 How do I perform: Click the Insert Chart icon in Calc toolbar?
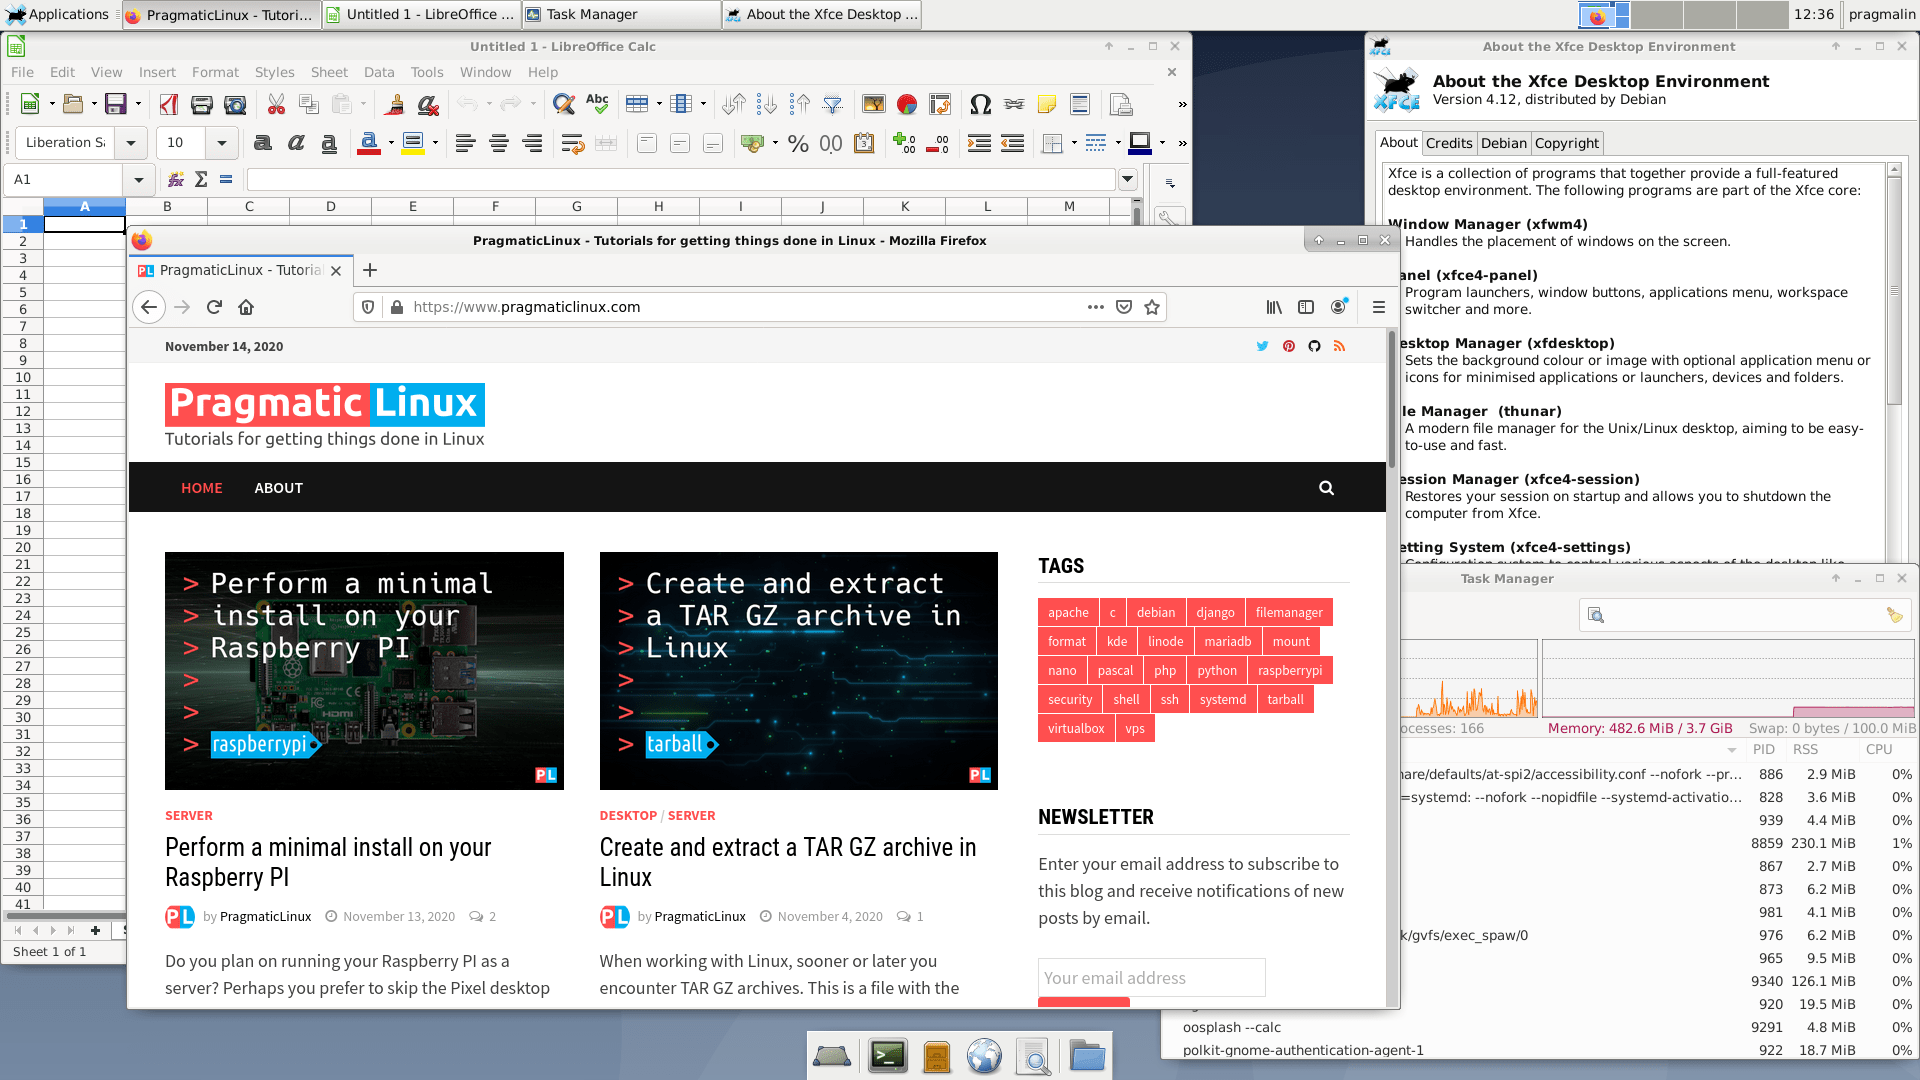click(907, 104)
